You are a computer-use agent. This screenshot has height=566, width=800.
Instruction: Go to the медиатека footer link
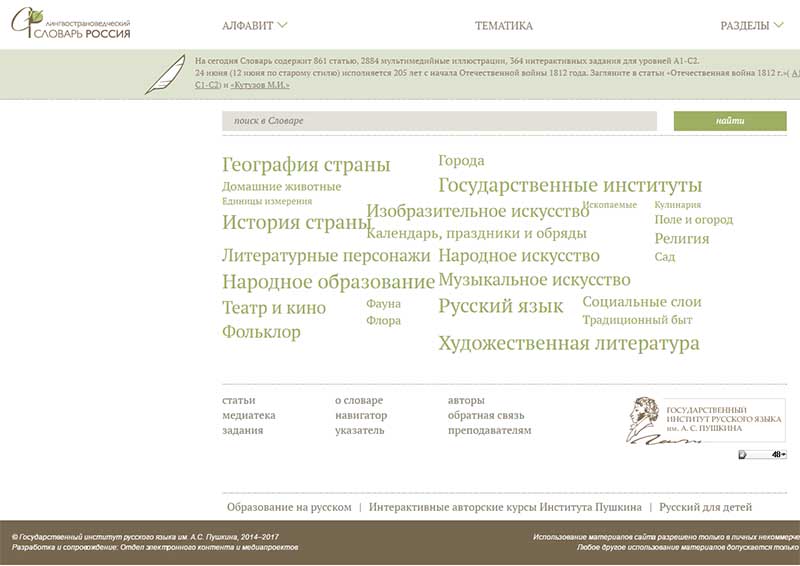(248, 415)
